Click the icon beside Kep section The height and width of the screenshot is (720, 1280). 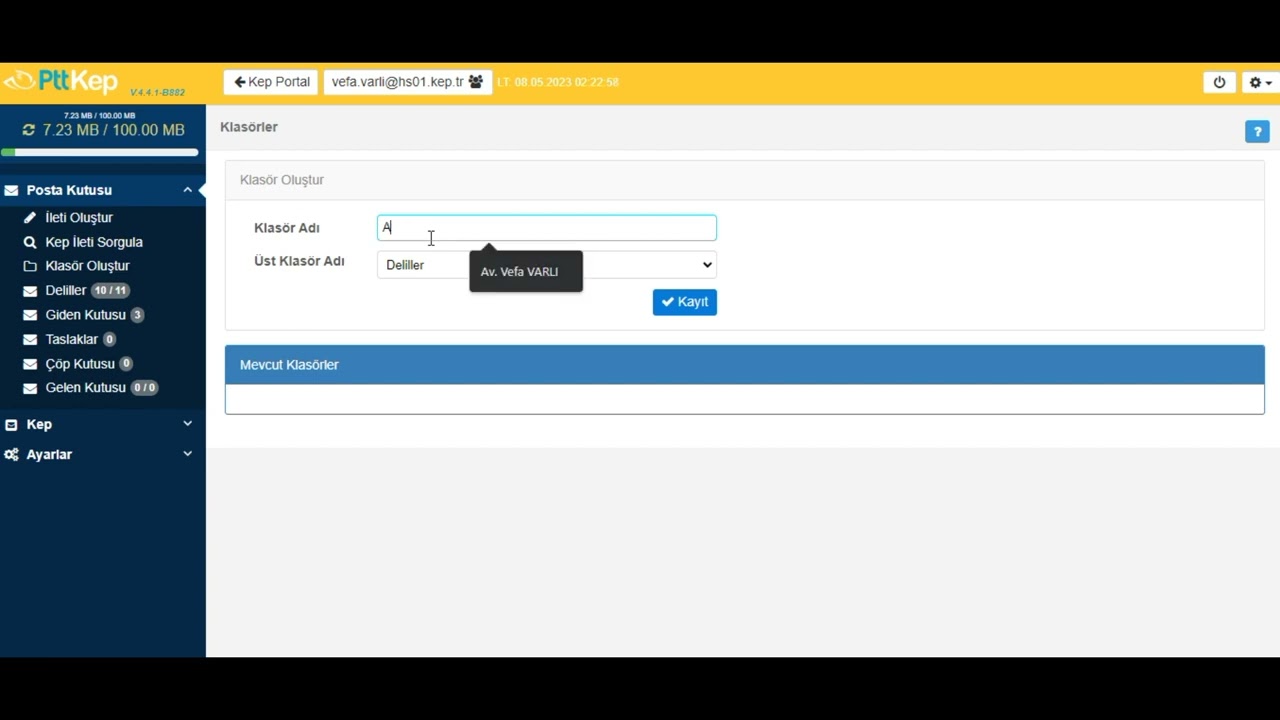(x=11, y=425)
